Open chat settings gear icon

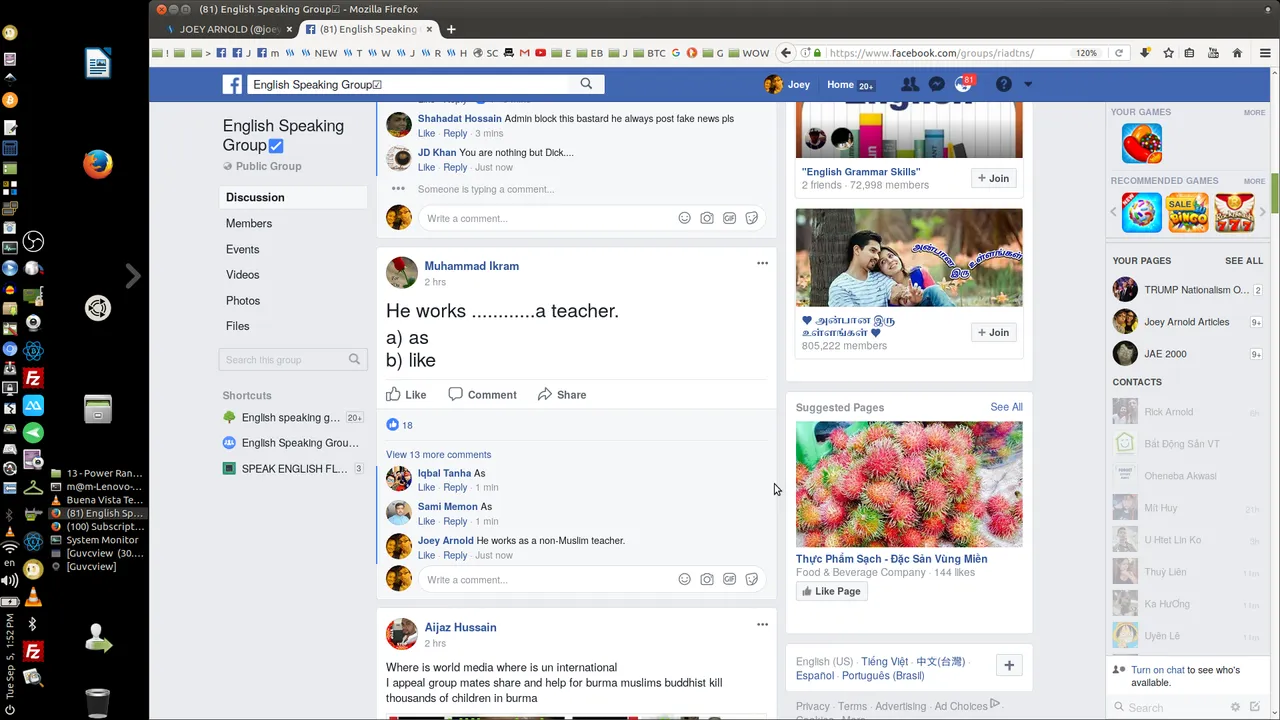click(x=1235, y=707)
